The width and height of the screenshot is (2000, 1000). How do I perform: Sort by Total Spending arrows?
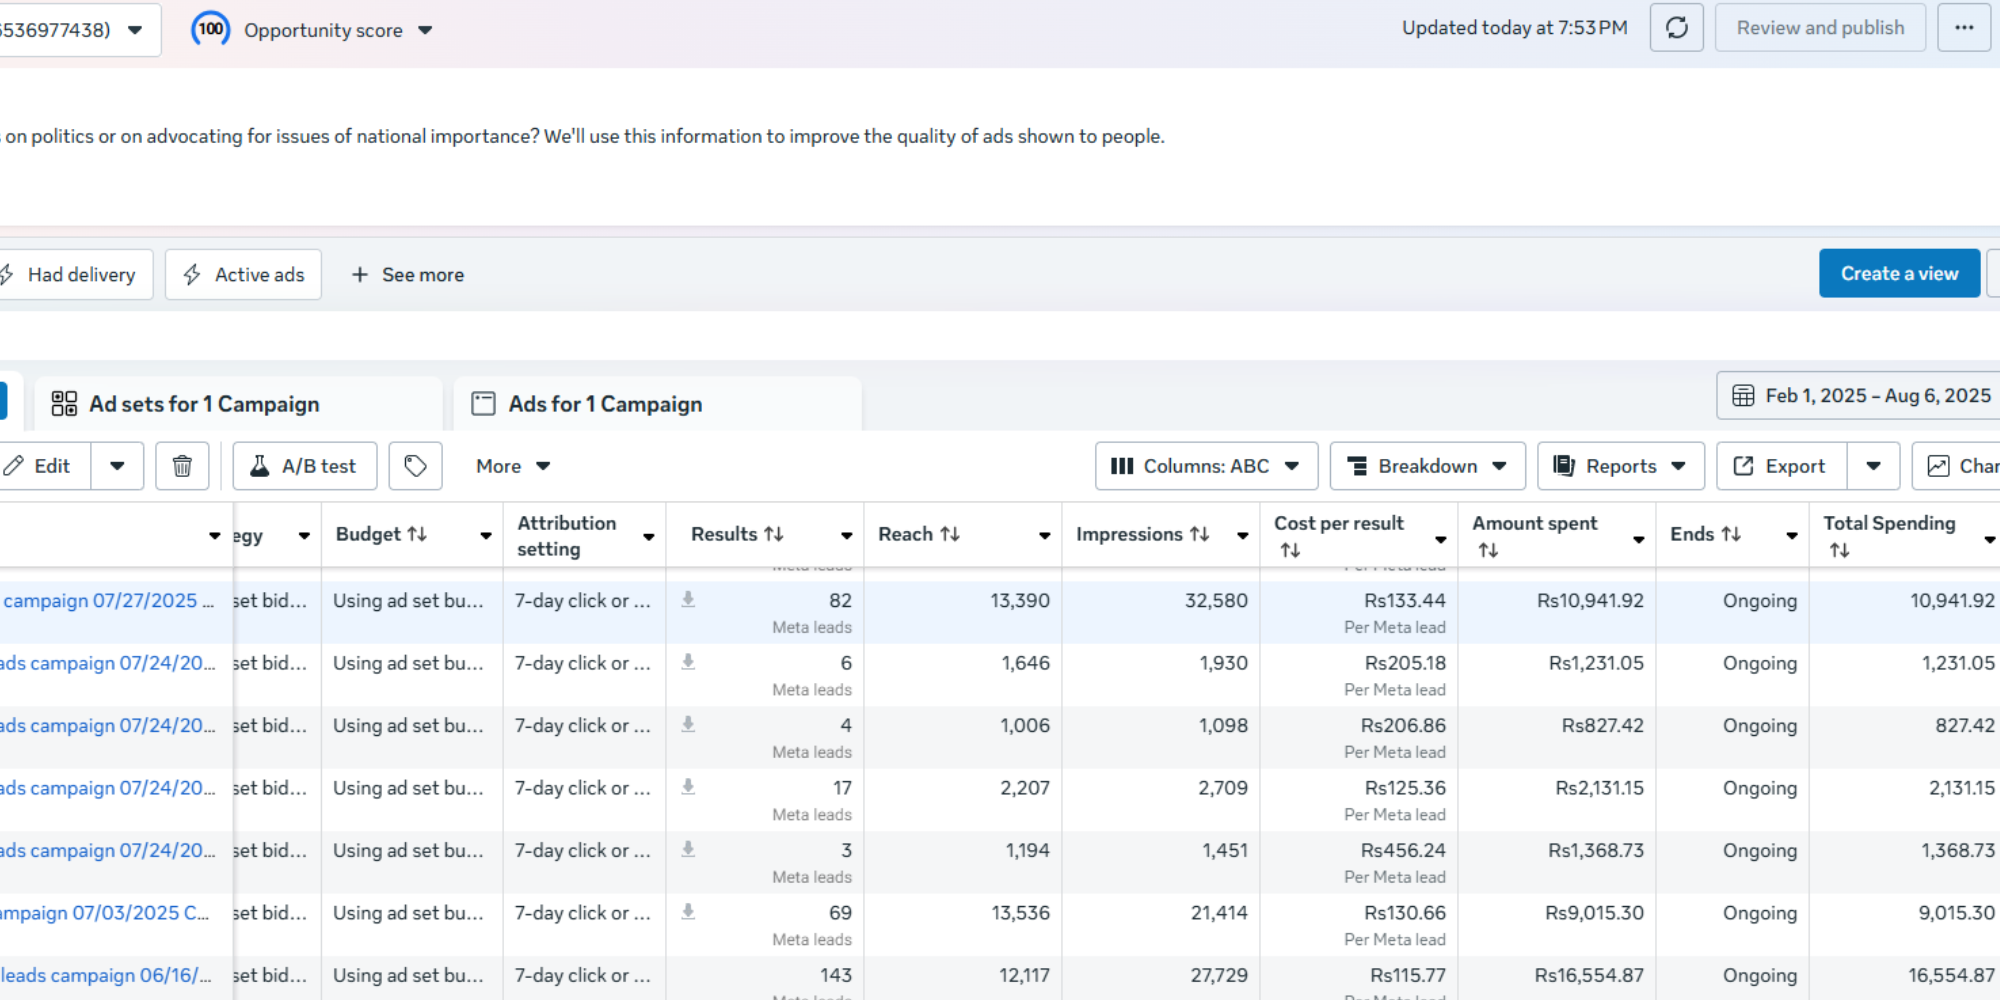(1839, 550)
